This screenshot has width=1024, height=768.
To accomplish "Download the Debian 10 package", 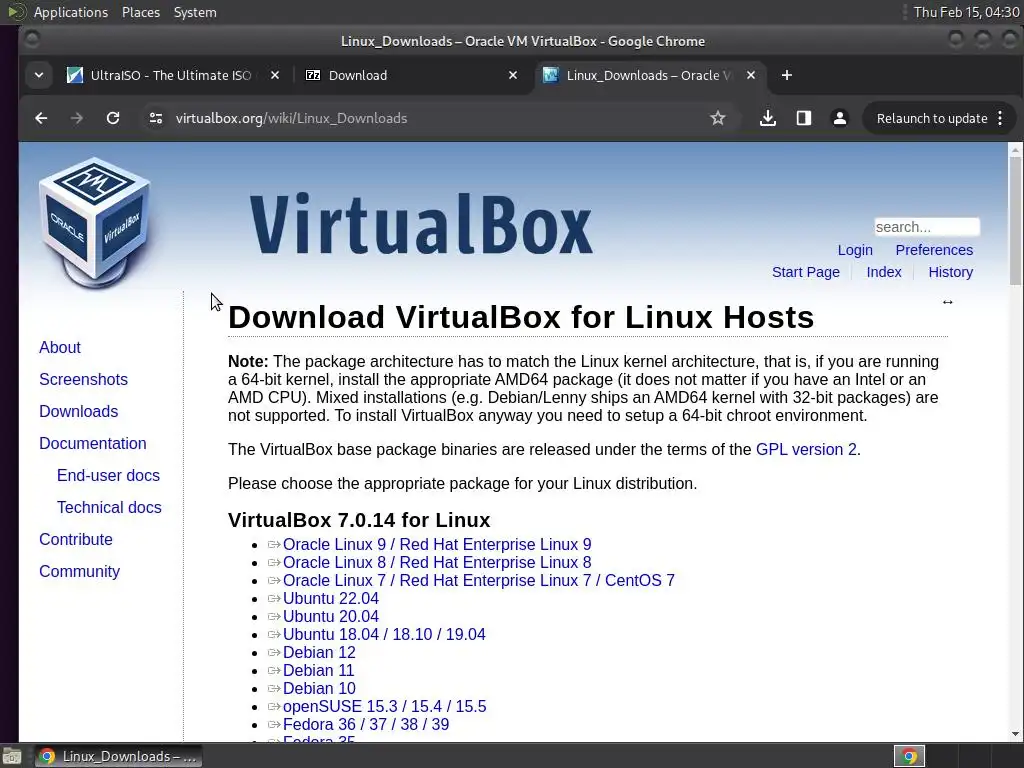I will [x=319, y=688].
